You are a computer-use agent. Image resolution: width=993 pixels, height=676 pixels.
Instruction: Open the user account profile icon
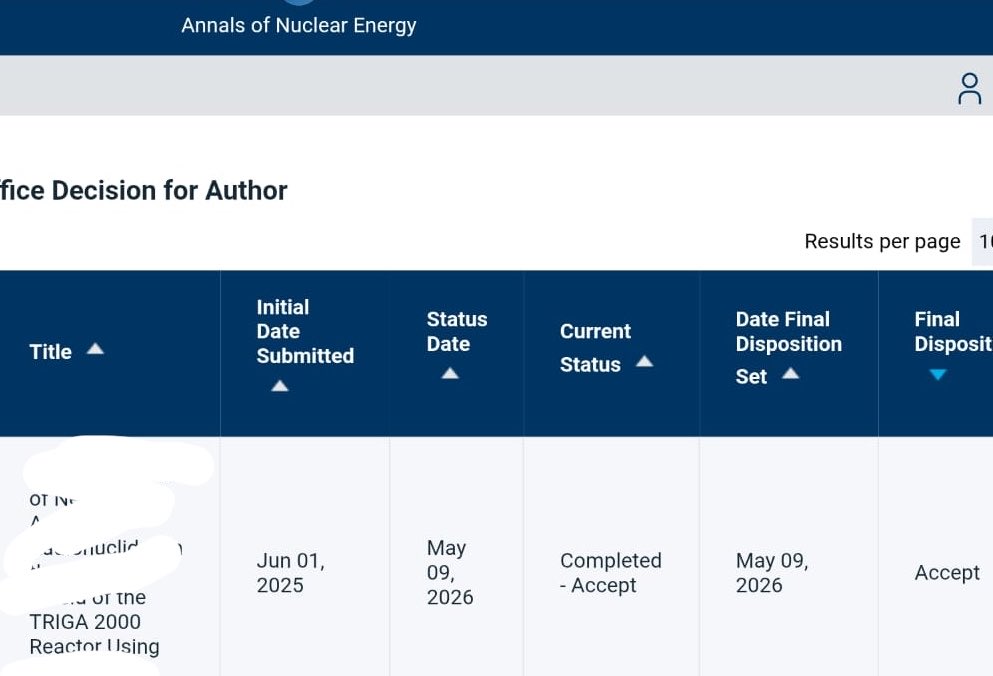click(969, 89)
